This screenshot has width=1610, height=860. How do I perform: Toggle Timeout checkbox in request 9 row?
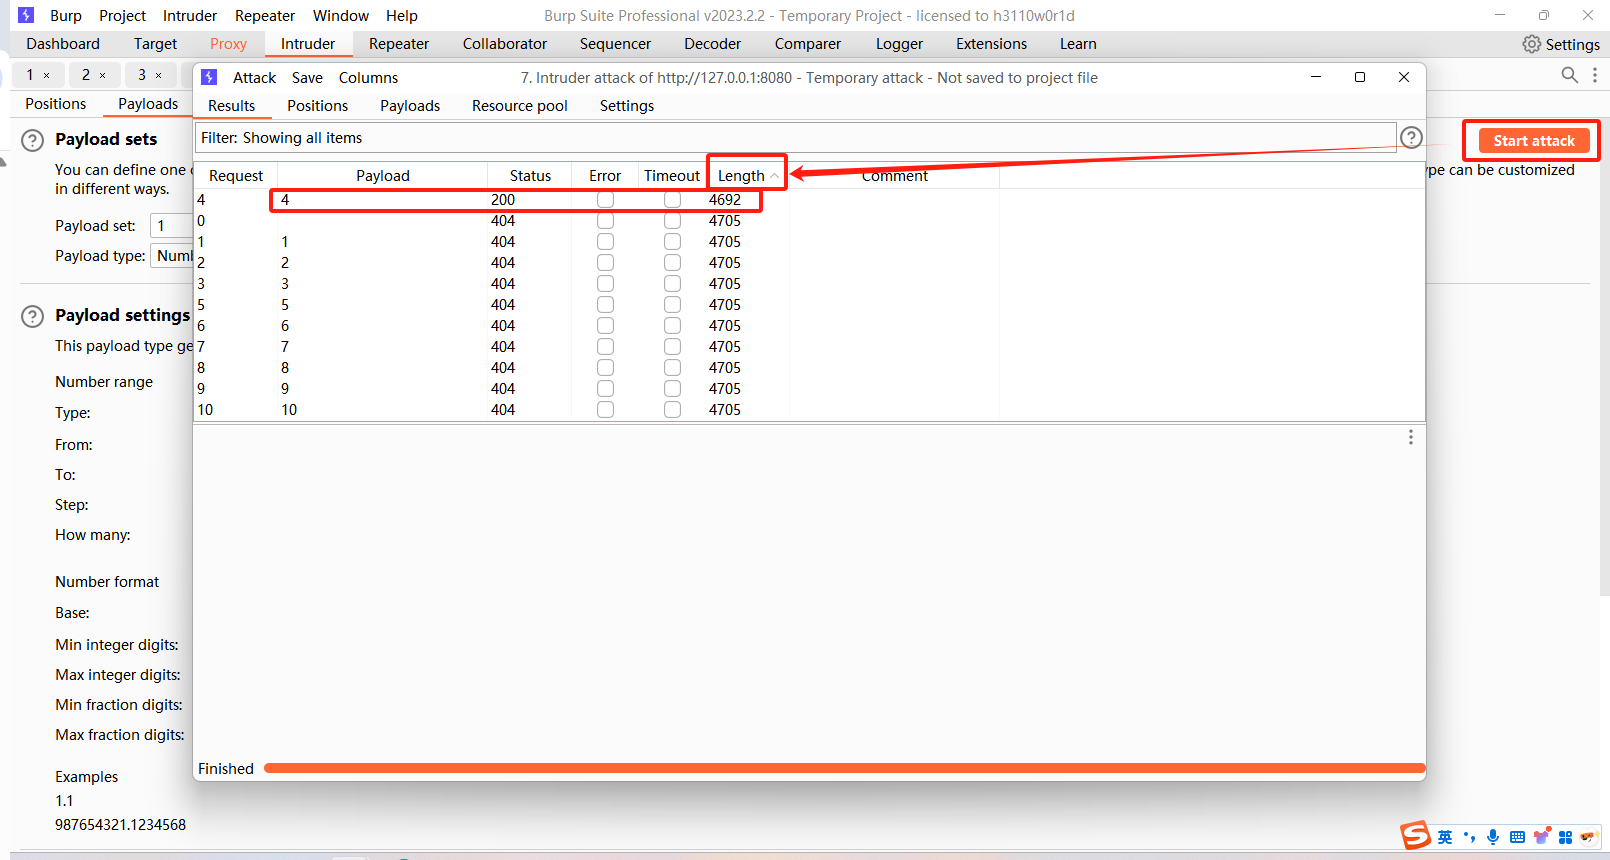[672, 389]
